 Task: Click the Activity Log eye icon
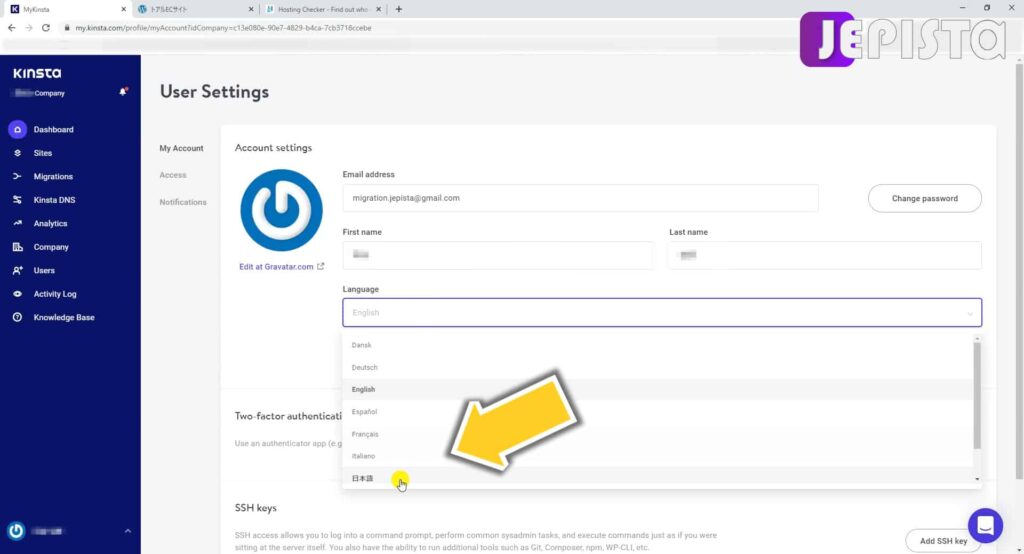18,294
